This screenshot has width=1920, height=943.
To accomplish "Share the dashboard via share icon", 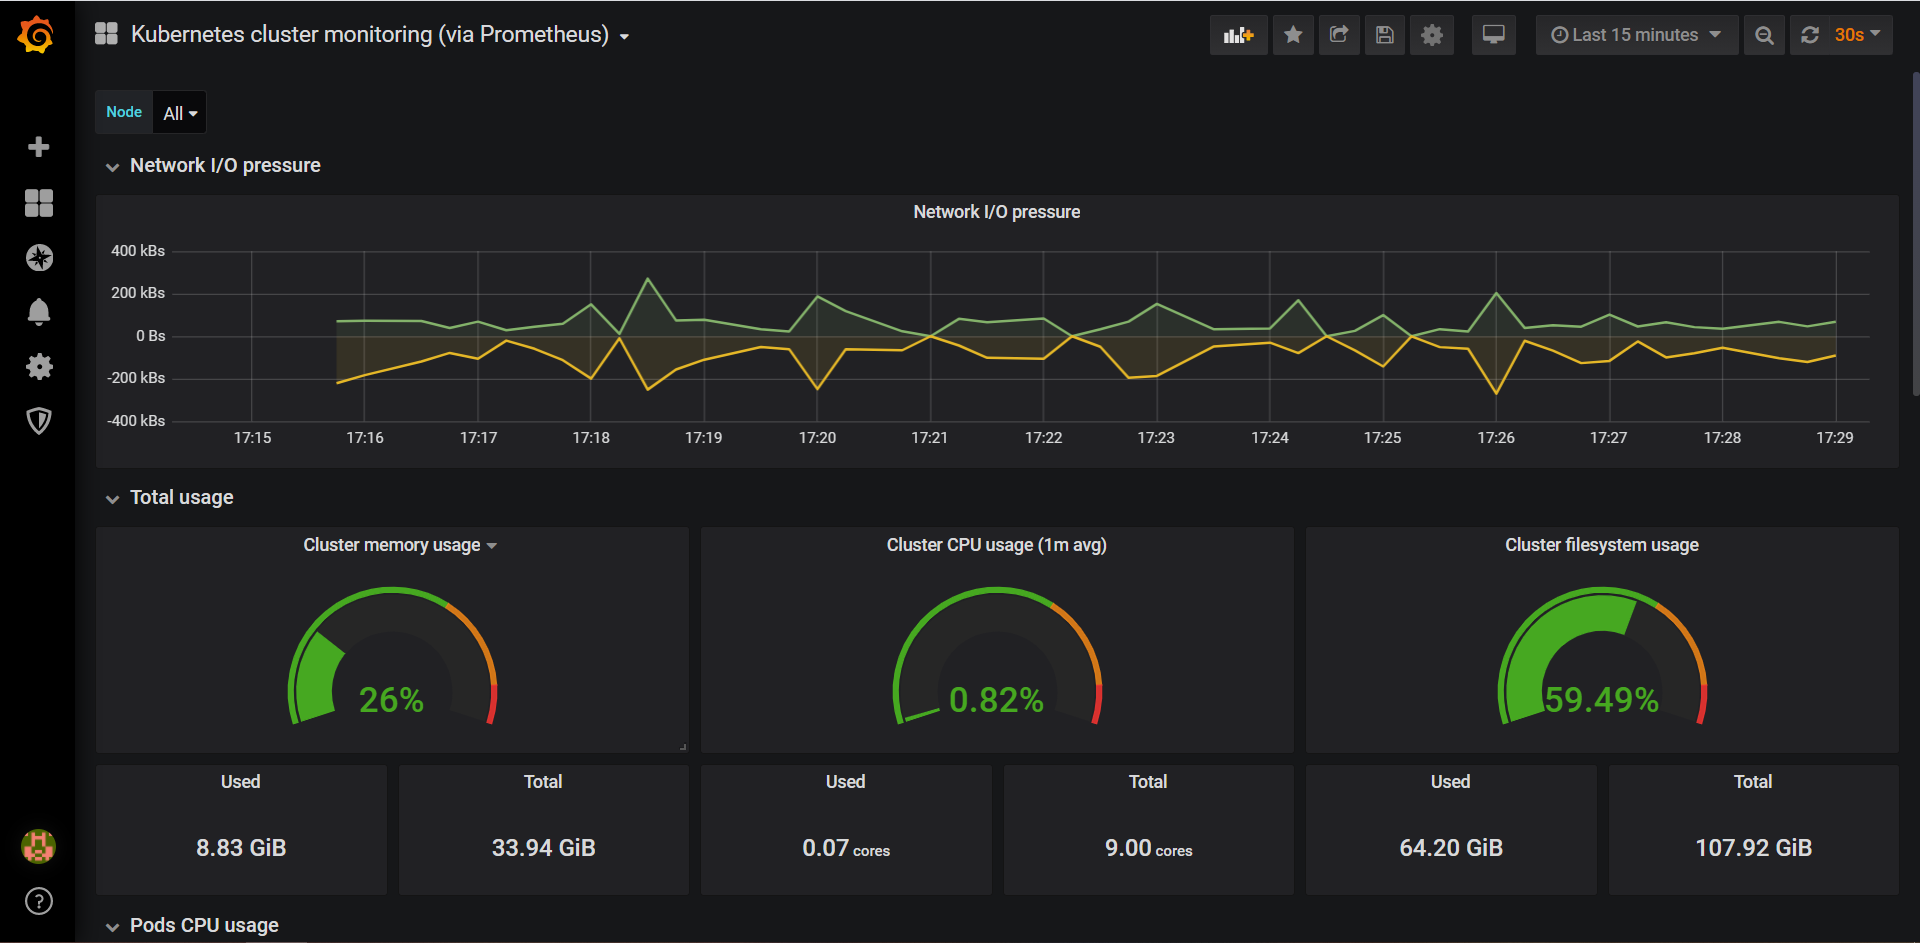I will (x=1339, y=35).
